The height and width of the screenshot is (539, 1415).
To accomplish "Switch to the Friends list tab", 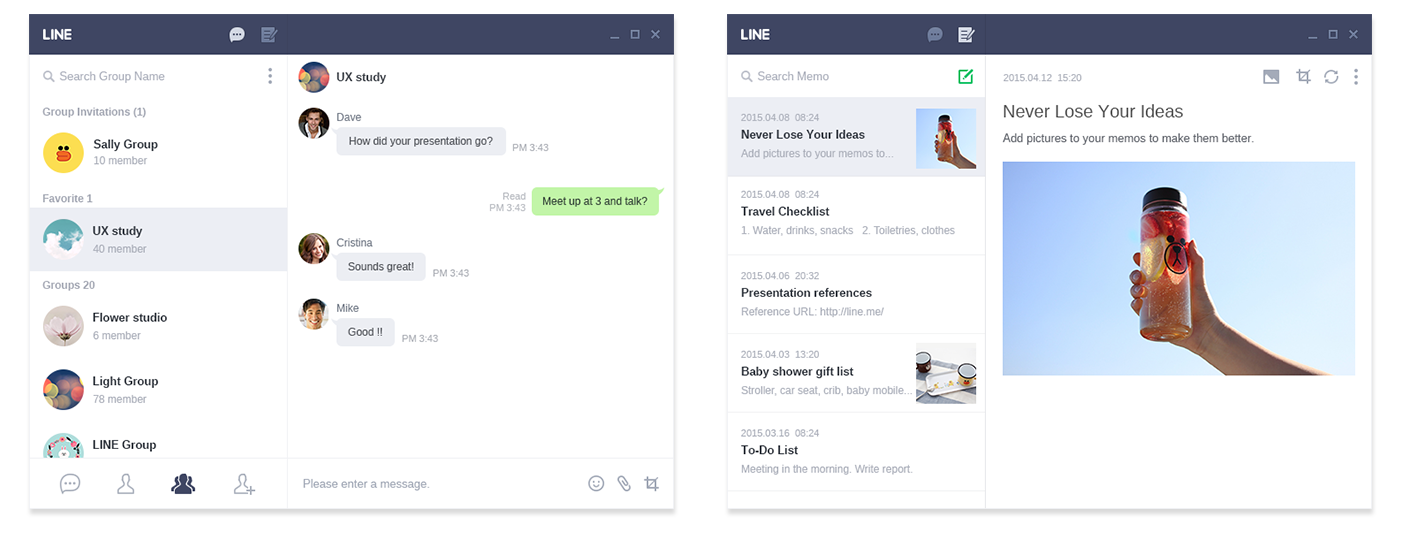I will point(126,484).
